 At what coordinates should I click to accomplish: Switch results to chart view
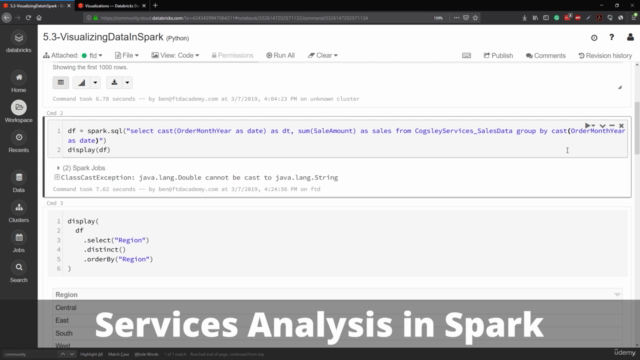(82, 82)
